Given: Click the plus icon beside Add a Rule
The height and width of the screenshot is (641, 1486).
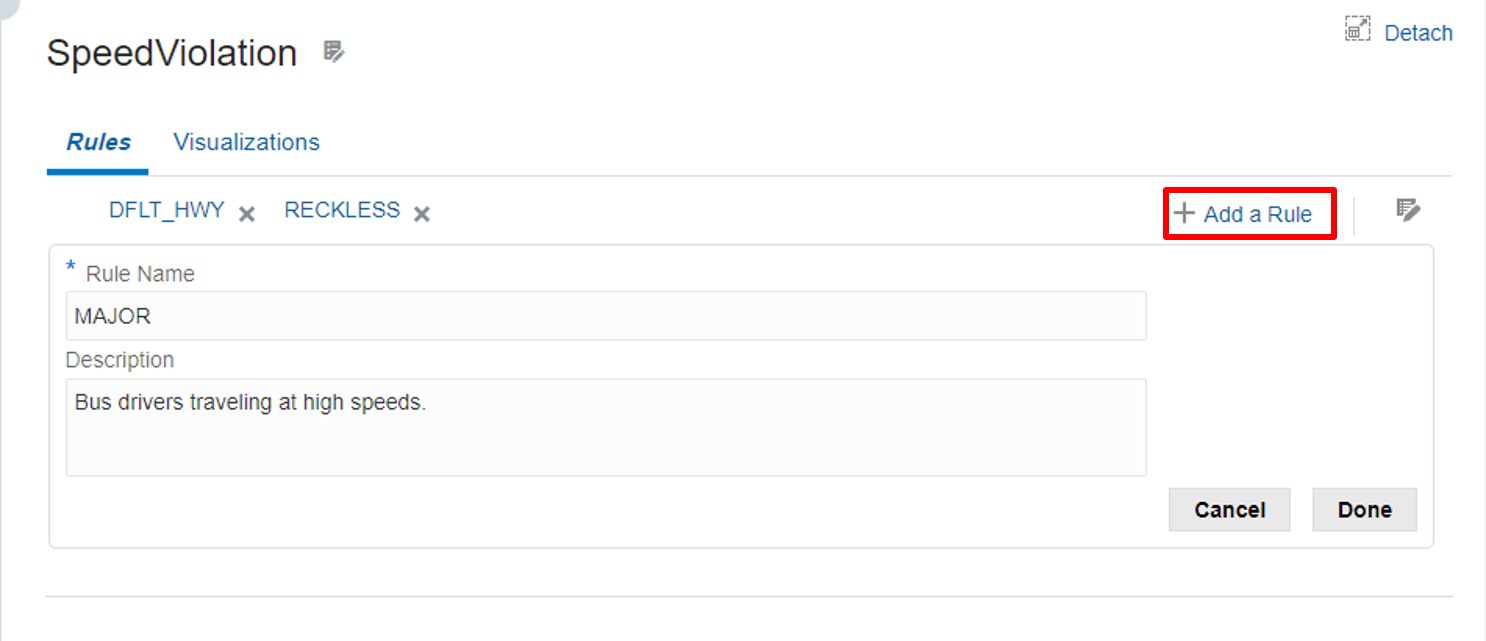Looking at the screenshot, I should click(x=1185, y=213).
